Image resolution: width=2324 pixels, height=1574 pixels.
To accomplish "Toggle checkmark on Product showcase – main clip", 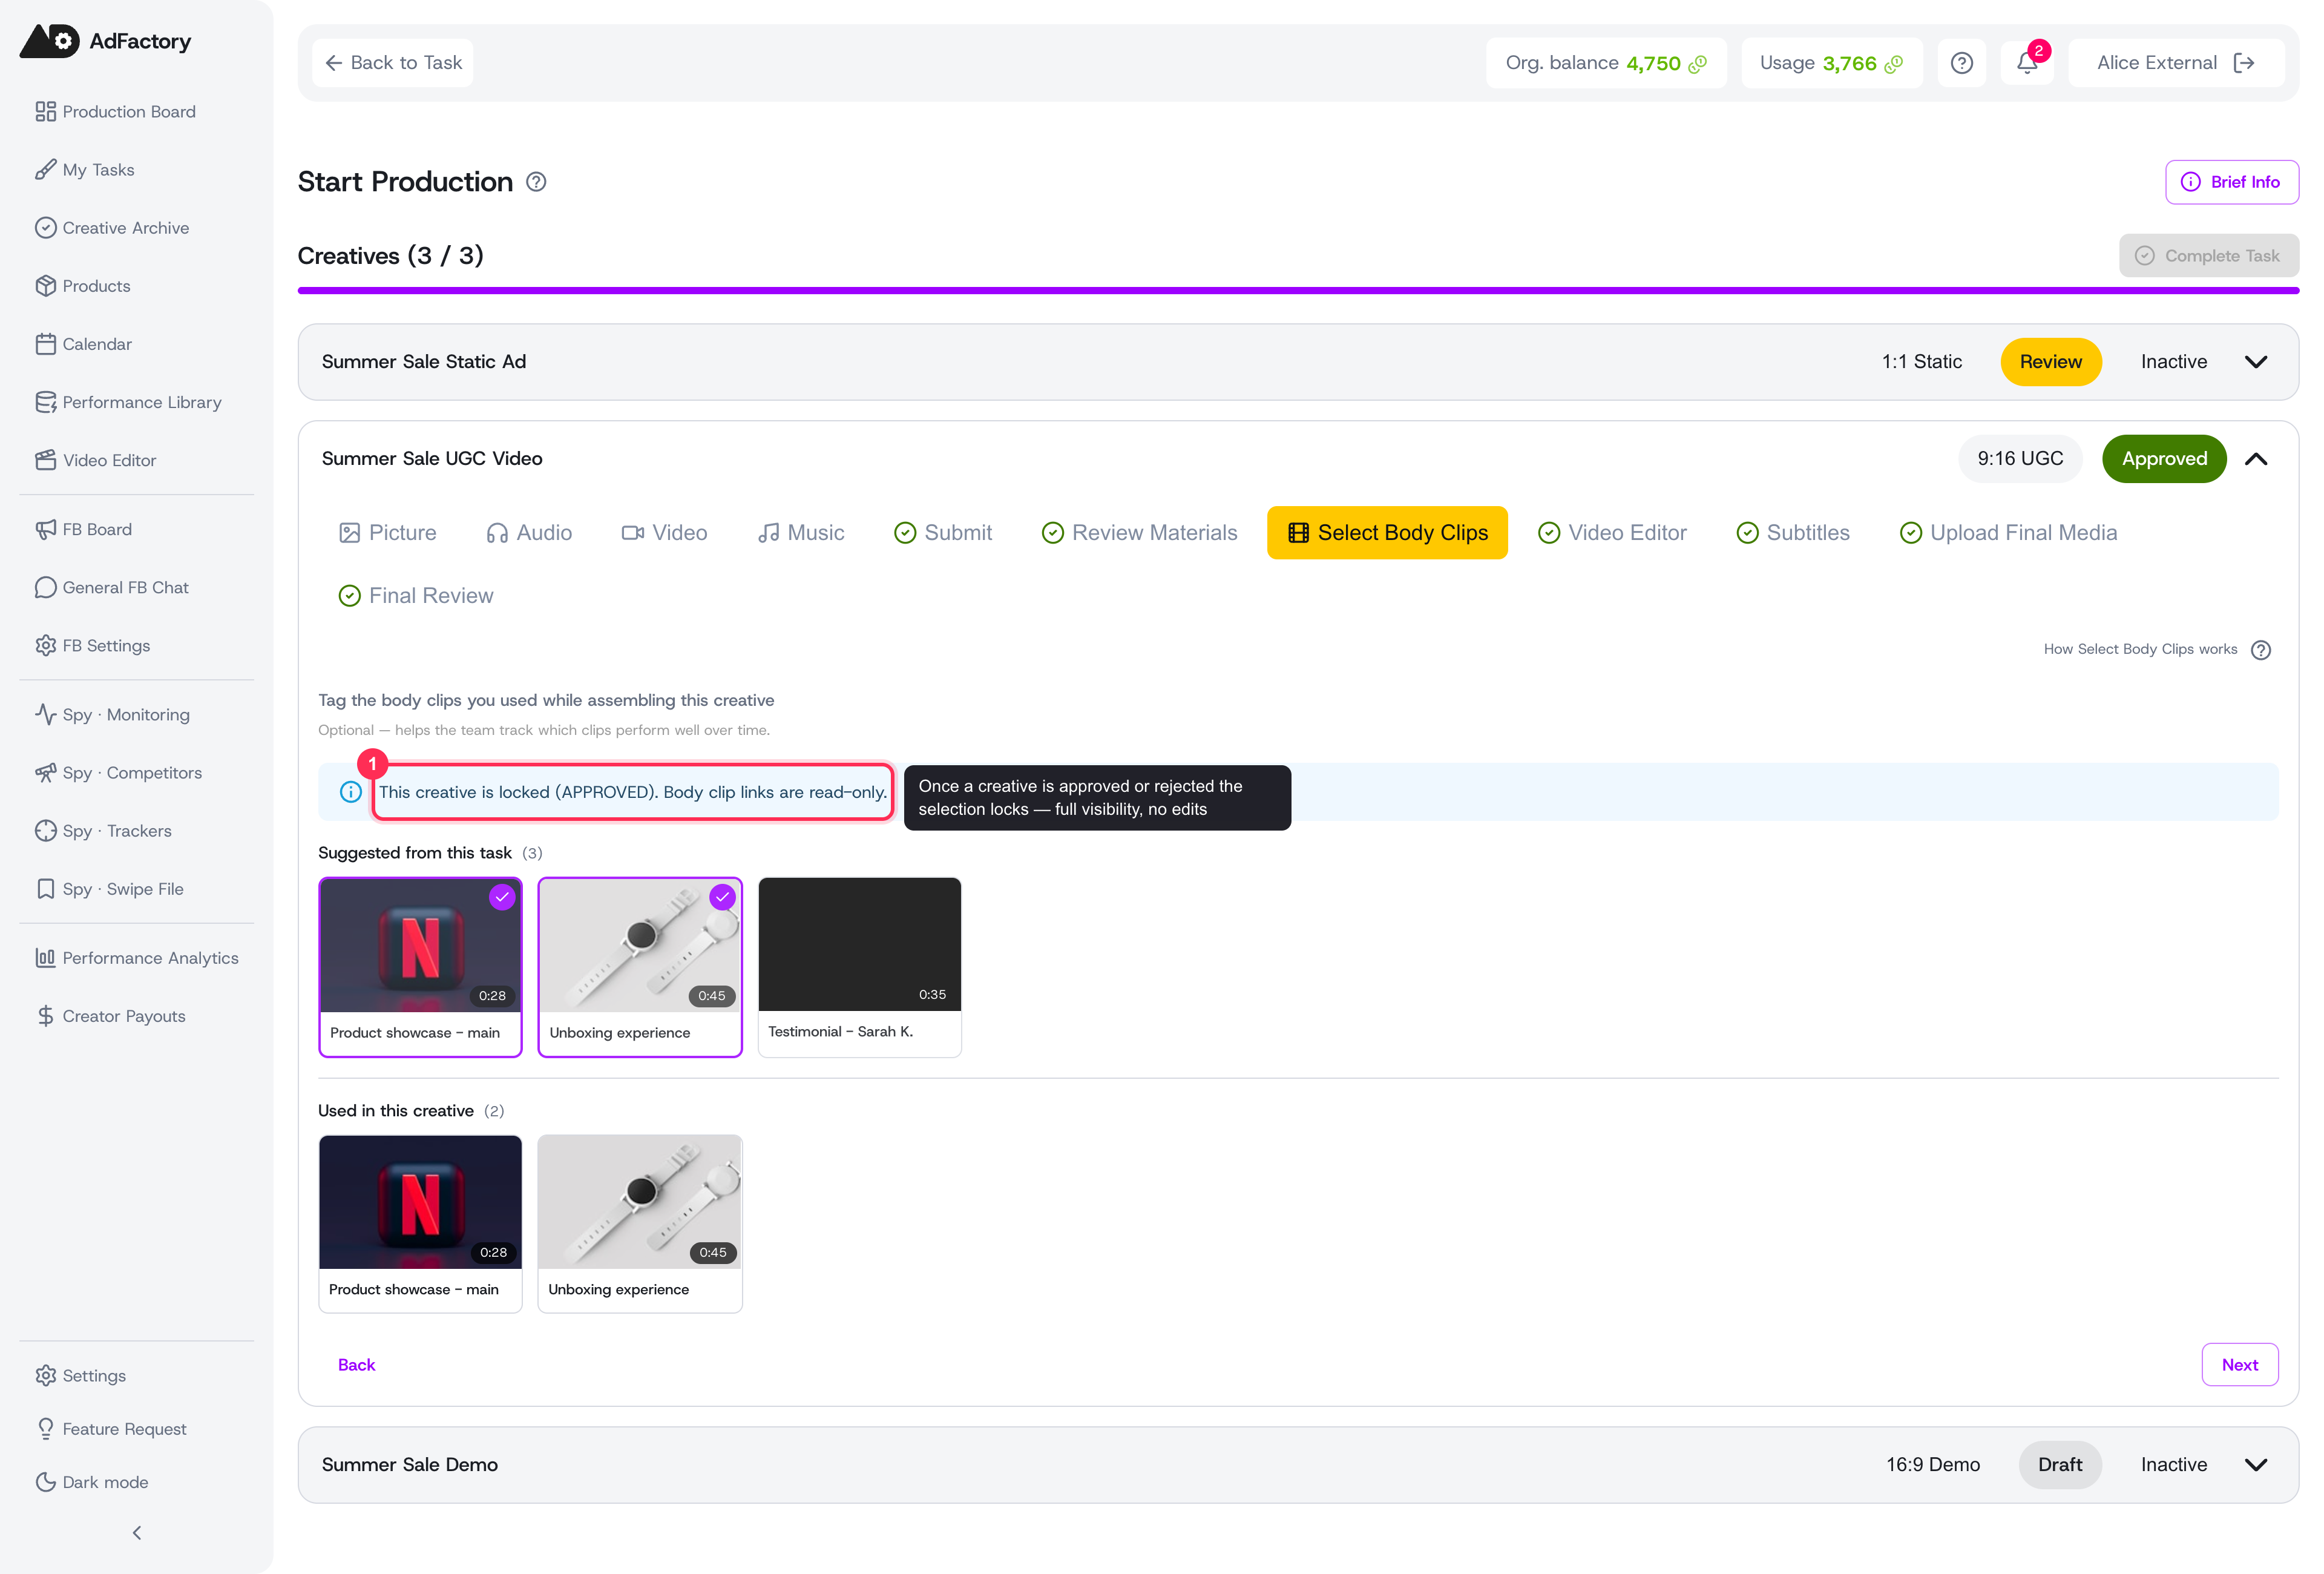I will (x=502, y=897).
